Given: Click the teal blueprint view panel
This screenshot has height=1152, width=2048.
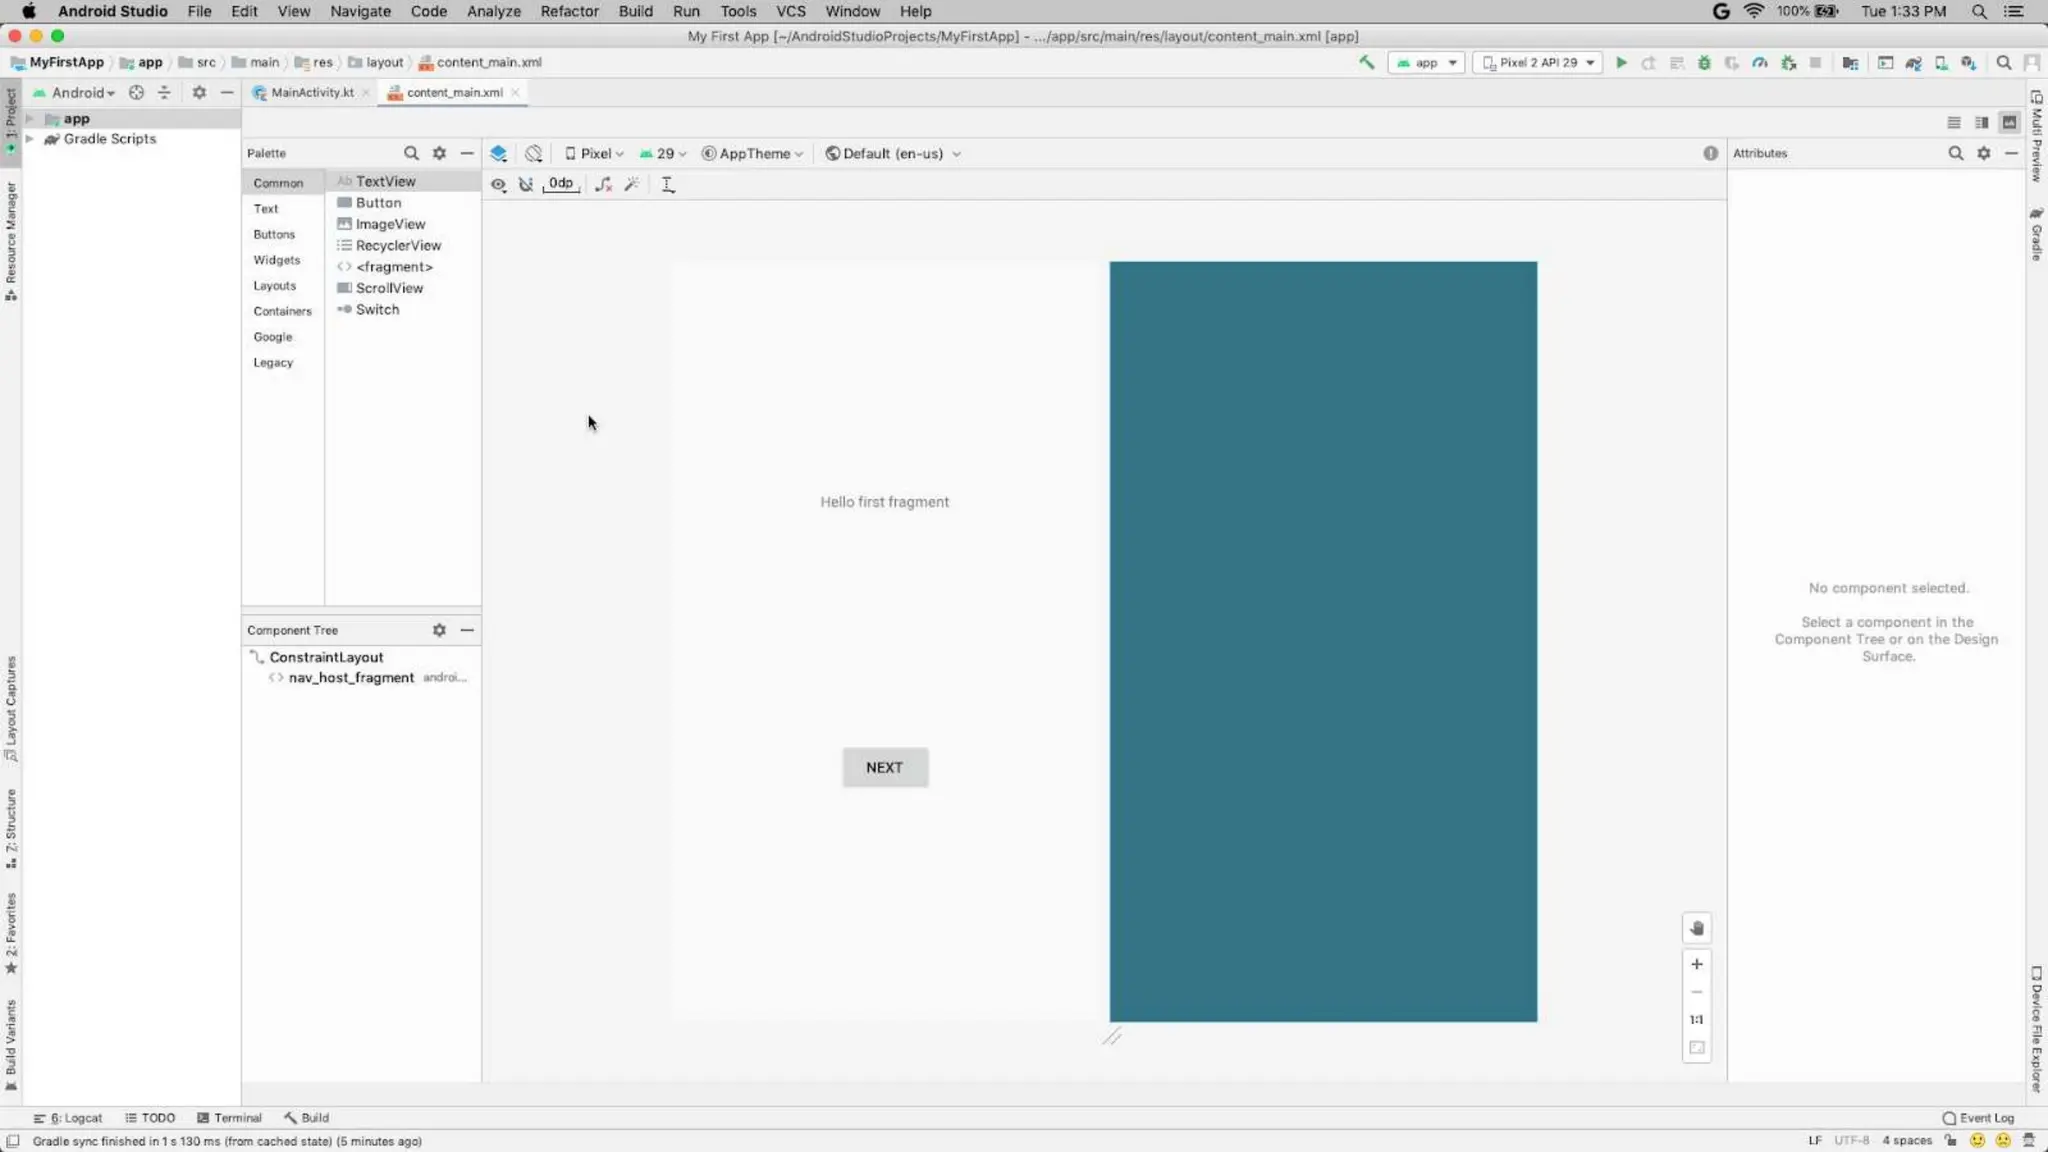Looking at the screenshot, I should point(1322,641).
